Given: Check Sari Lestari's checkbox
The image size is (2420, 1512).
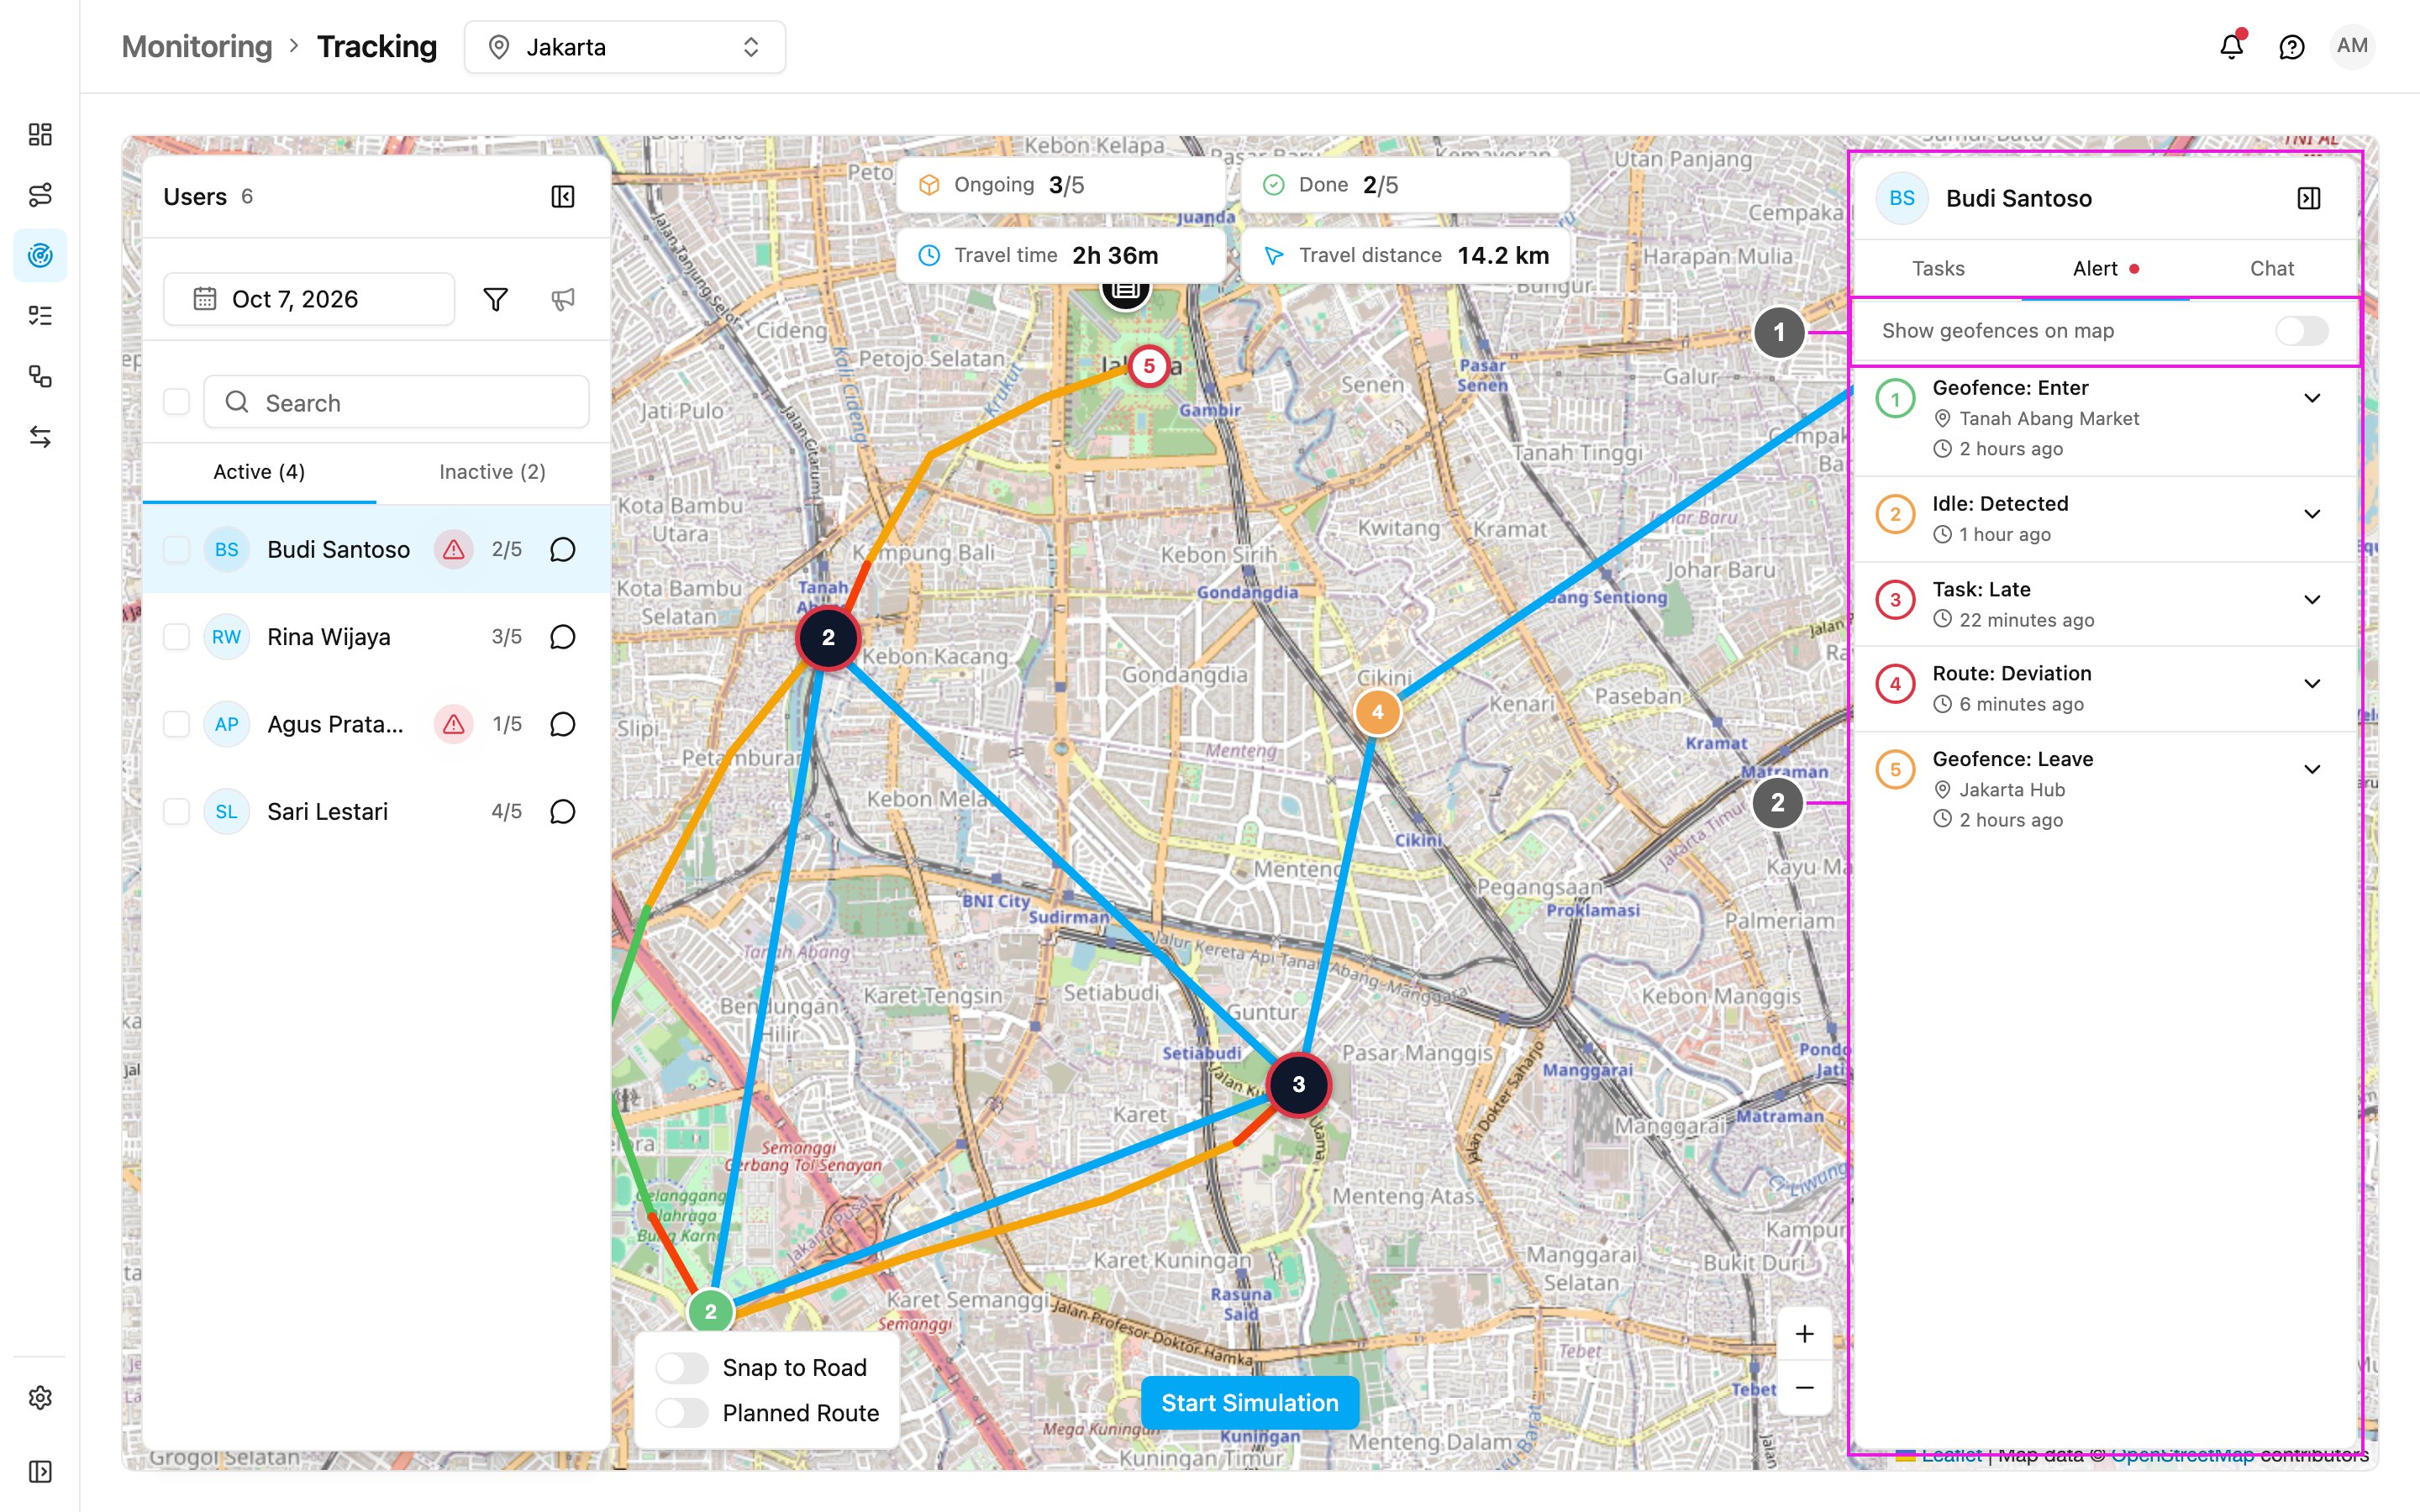Looking at the screenshot, I should [x=177, y=811].
